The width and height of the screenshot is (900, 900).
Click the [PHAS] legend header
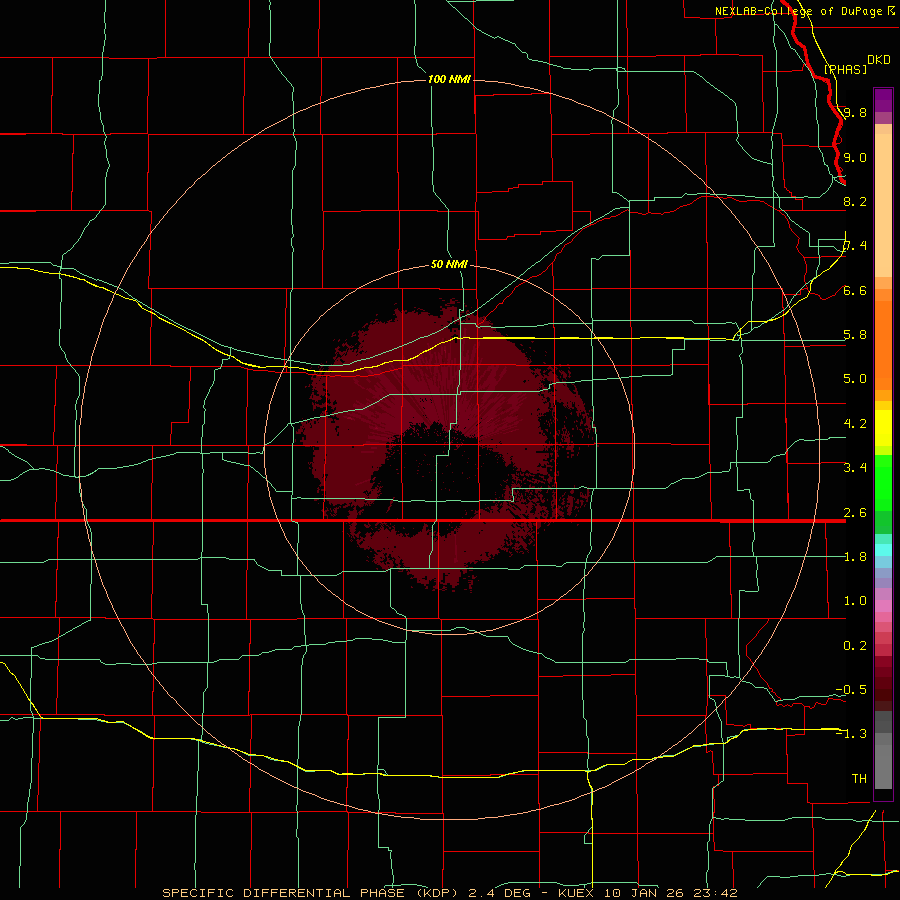[x=845, y=69]
